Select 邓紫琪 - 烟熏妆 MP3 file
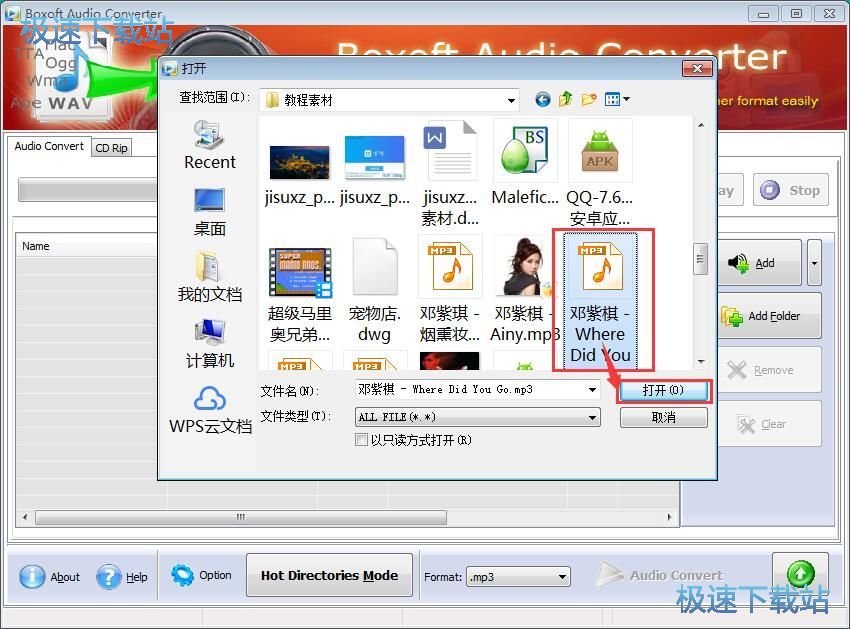850x629 pixels. click(450, 289)
